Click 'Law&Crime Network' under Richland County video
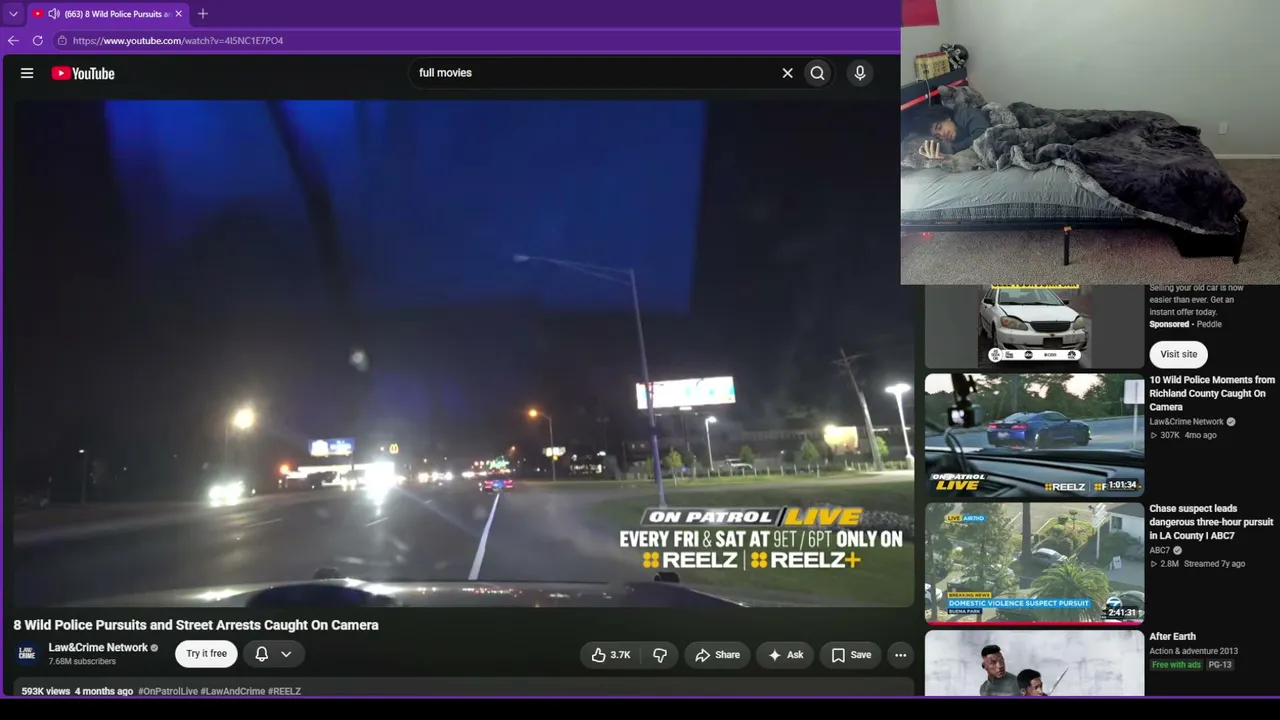The height and width of the screenshot is (720, 1280). (x=1186, y=422)
